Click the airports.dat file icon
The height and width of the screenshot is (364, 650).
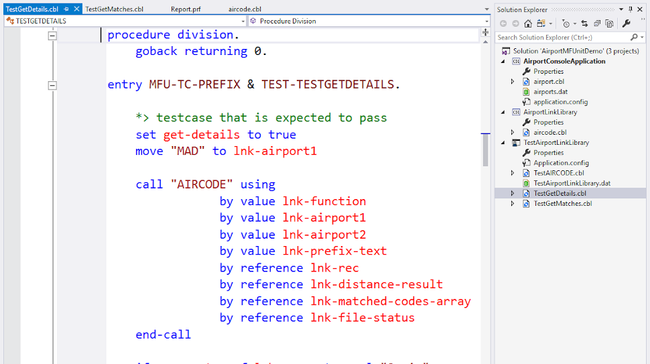[526, 92]
